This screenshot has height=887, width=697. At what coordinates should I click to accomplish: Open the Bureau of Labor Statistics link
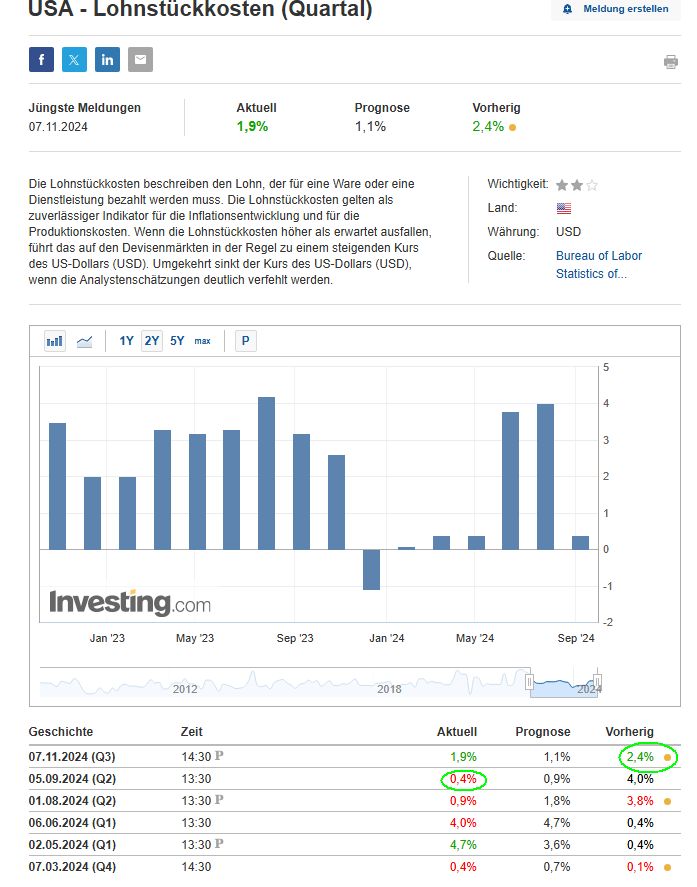[x=598, y=264]
